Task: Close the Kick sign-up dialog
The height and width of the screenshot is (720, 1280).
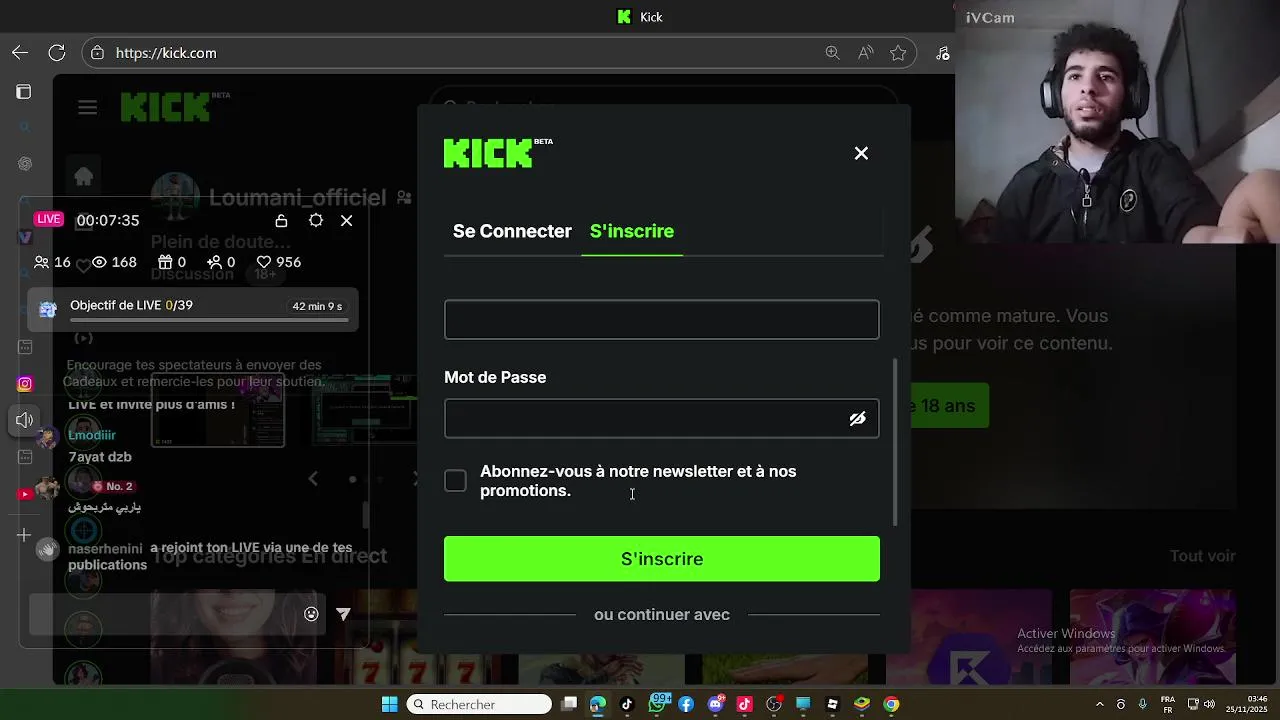Action: click(x=861, y=153)
